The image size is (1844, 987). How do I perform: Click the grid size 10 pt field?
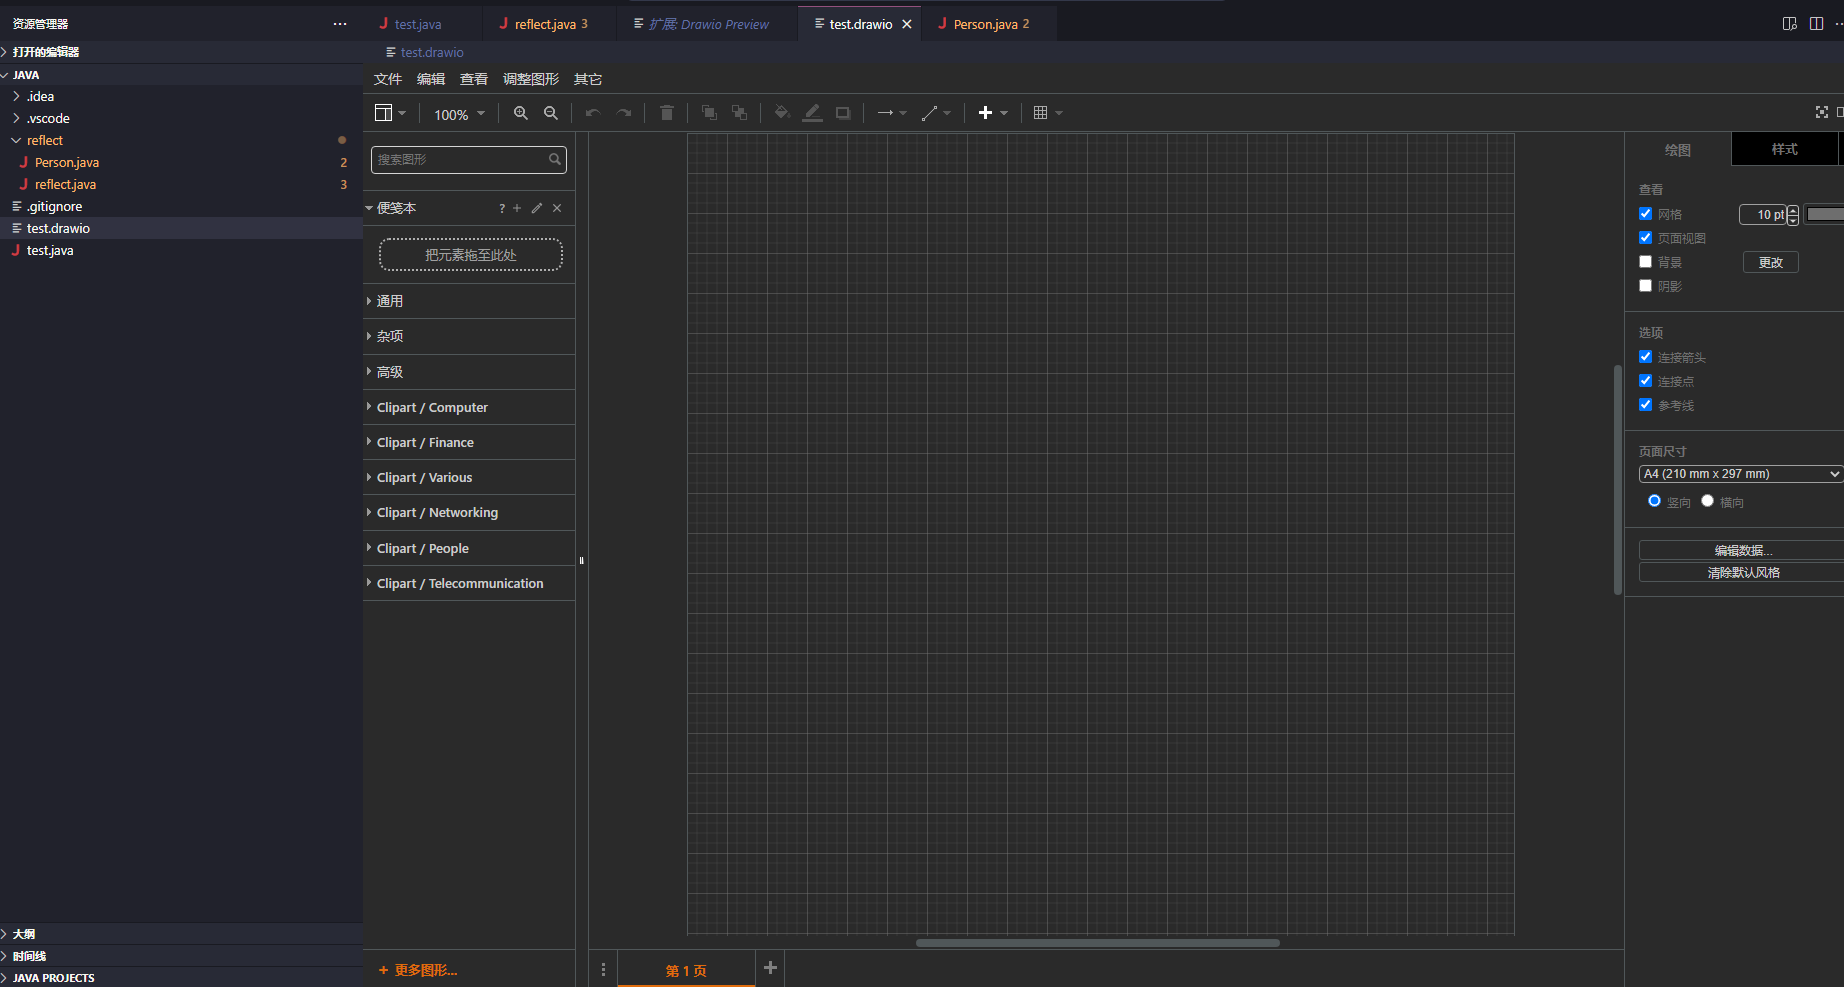1763,214
